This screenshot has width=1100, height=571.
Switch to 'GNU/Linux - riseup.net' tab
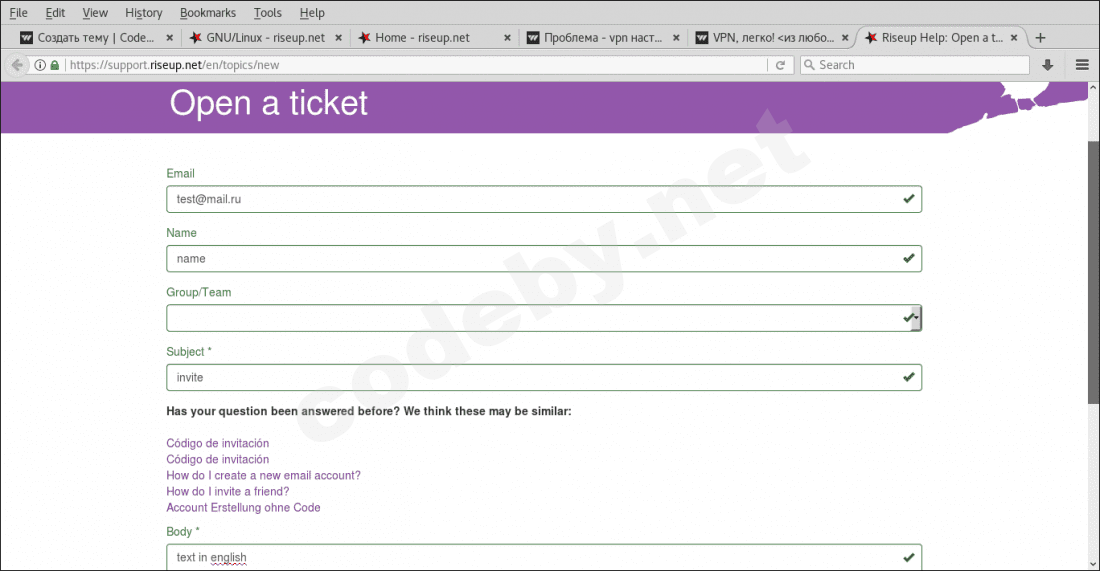[x=265, y=38]
